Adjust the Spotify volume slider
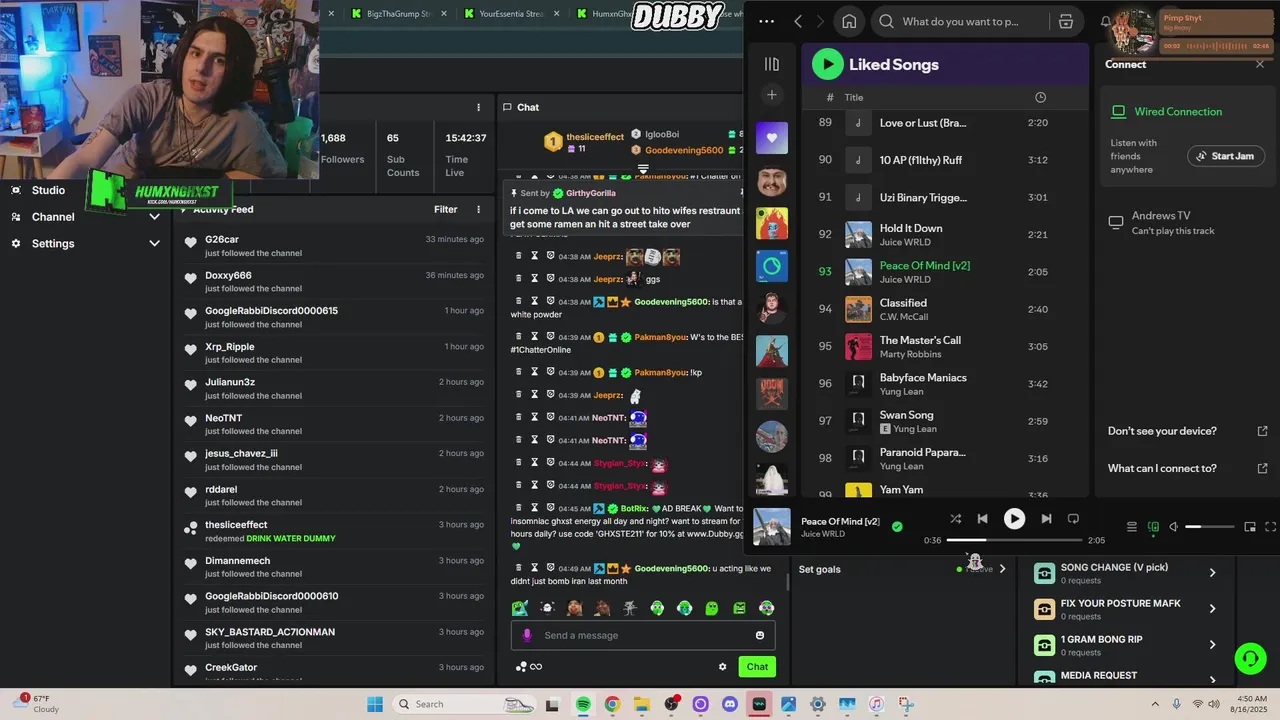The image size is (1280, 720). pos(1209,527)
